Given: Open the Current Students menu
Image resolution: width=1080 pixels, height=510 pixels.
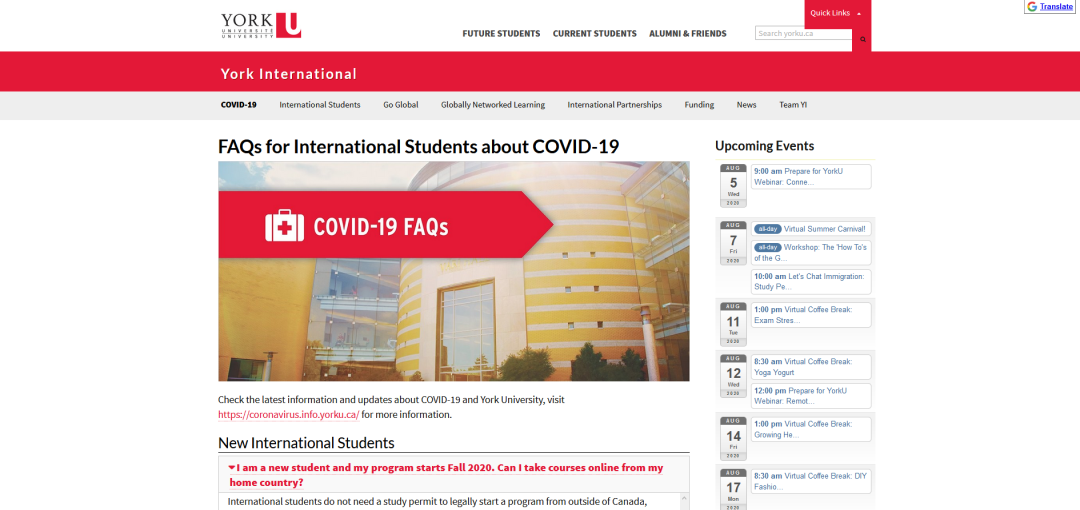Looking at the screenshot, I should 594,33.
